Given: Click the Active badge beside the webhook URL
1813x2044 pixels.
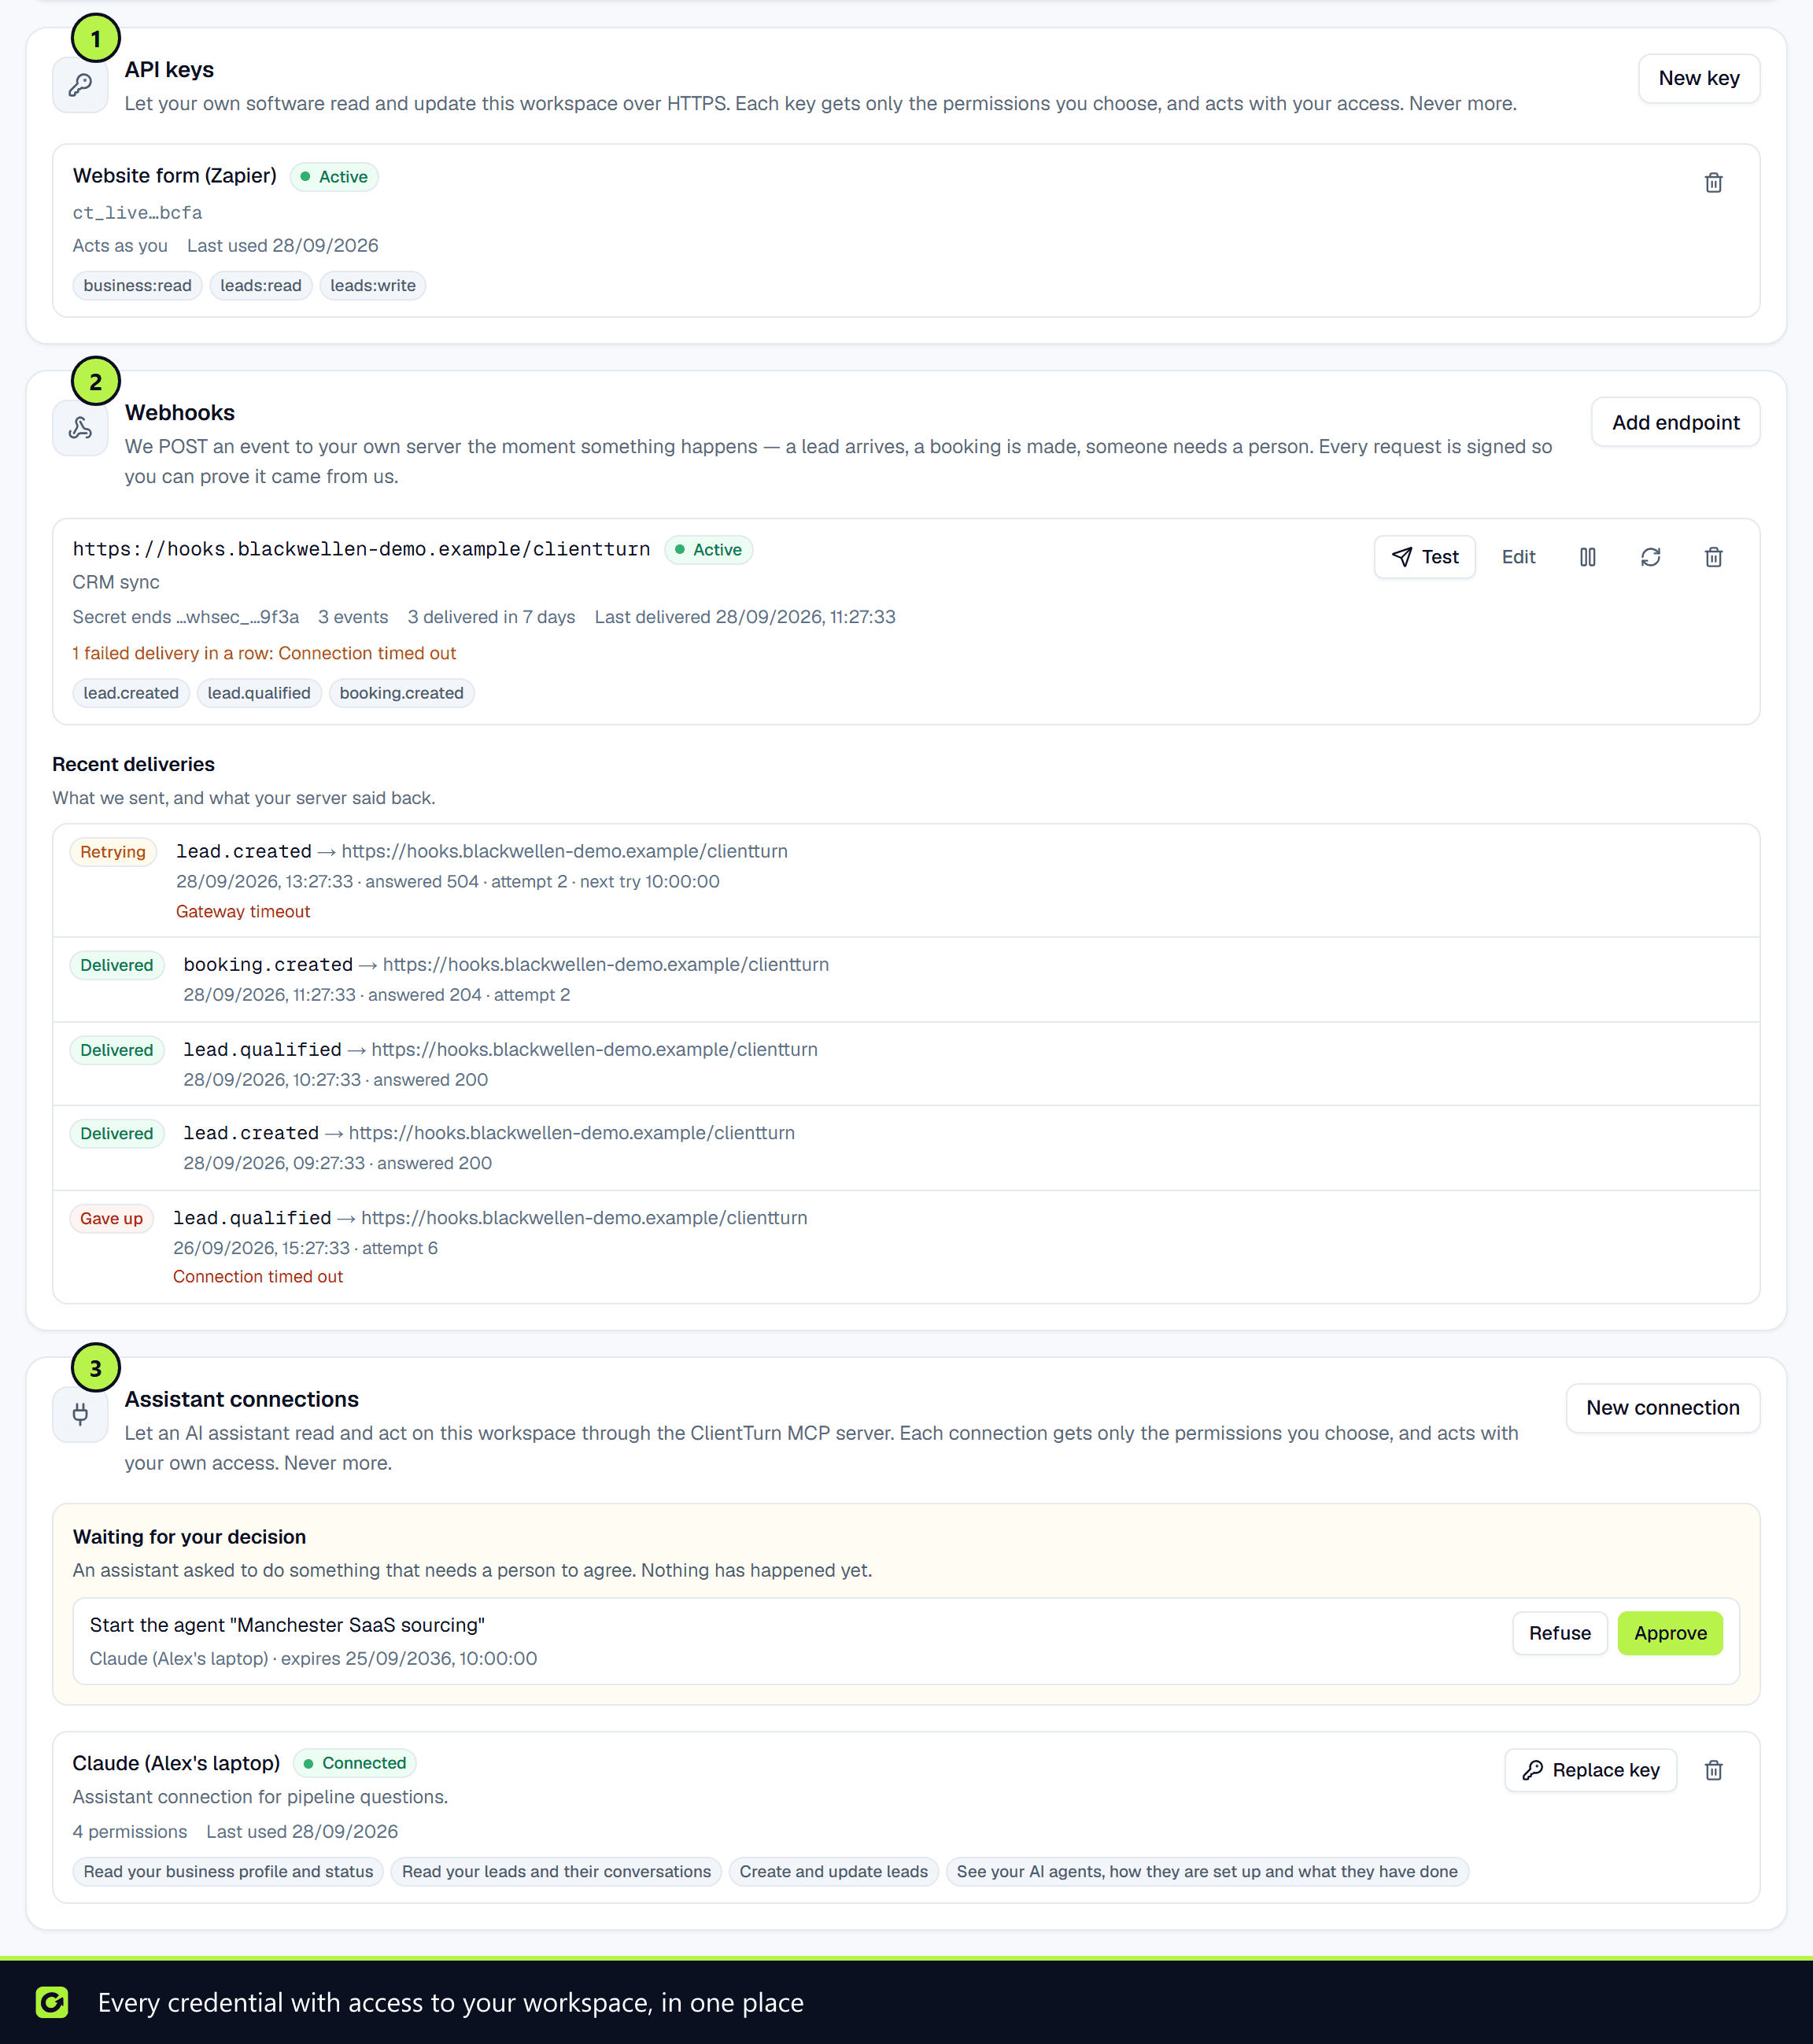Looking at the screenshot, I should click(x=708, y=550).
